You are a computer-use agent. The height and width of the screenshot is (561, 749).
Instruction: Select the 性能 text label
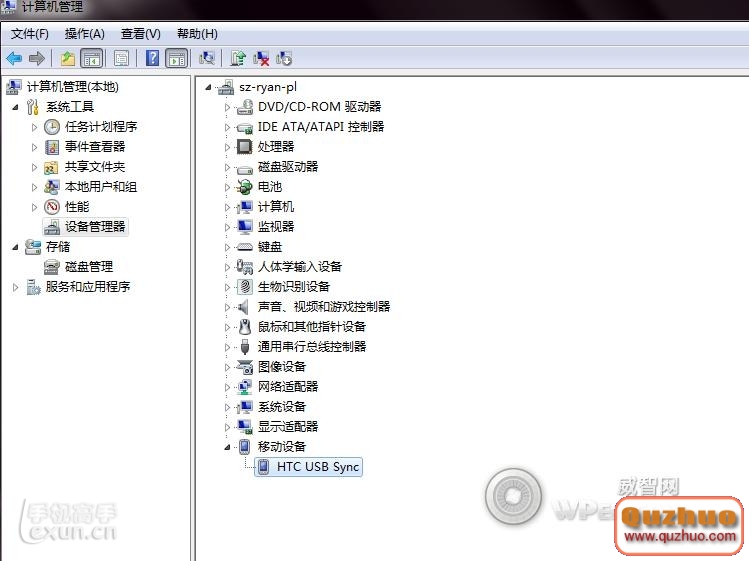coord(77,207)
